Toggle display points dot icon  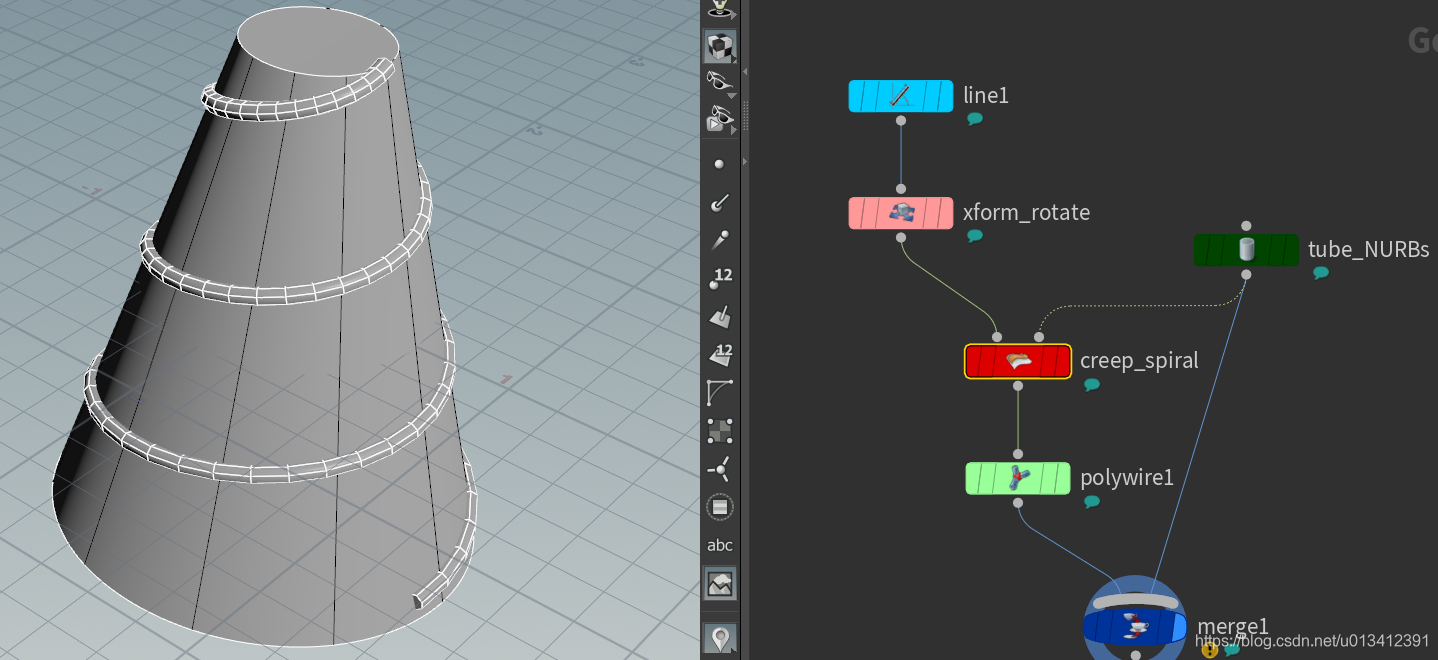point(719,163)
